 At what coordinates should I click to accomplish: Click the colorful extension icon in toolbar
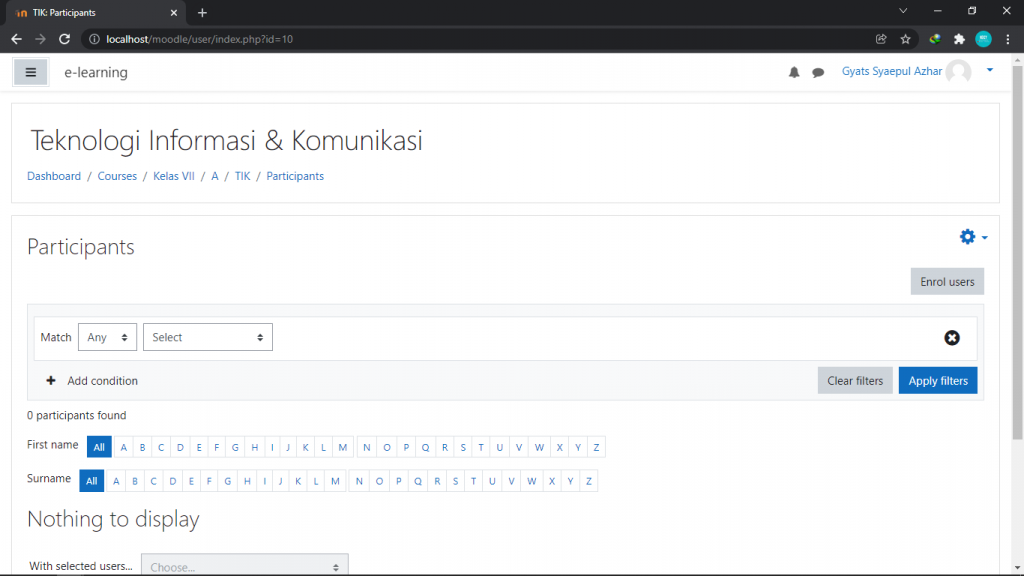click(935, 39)
